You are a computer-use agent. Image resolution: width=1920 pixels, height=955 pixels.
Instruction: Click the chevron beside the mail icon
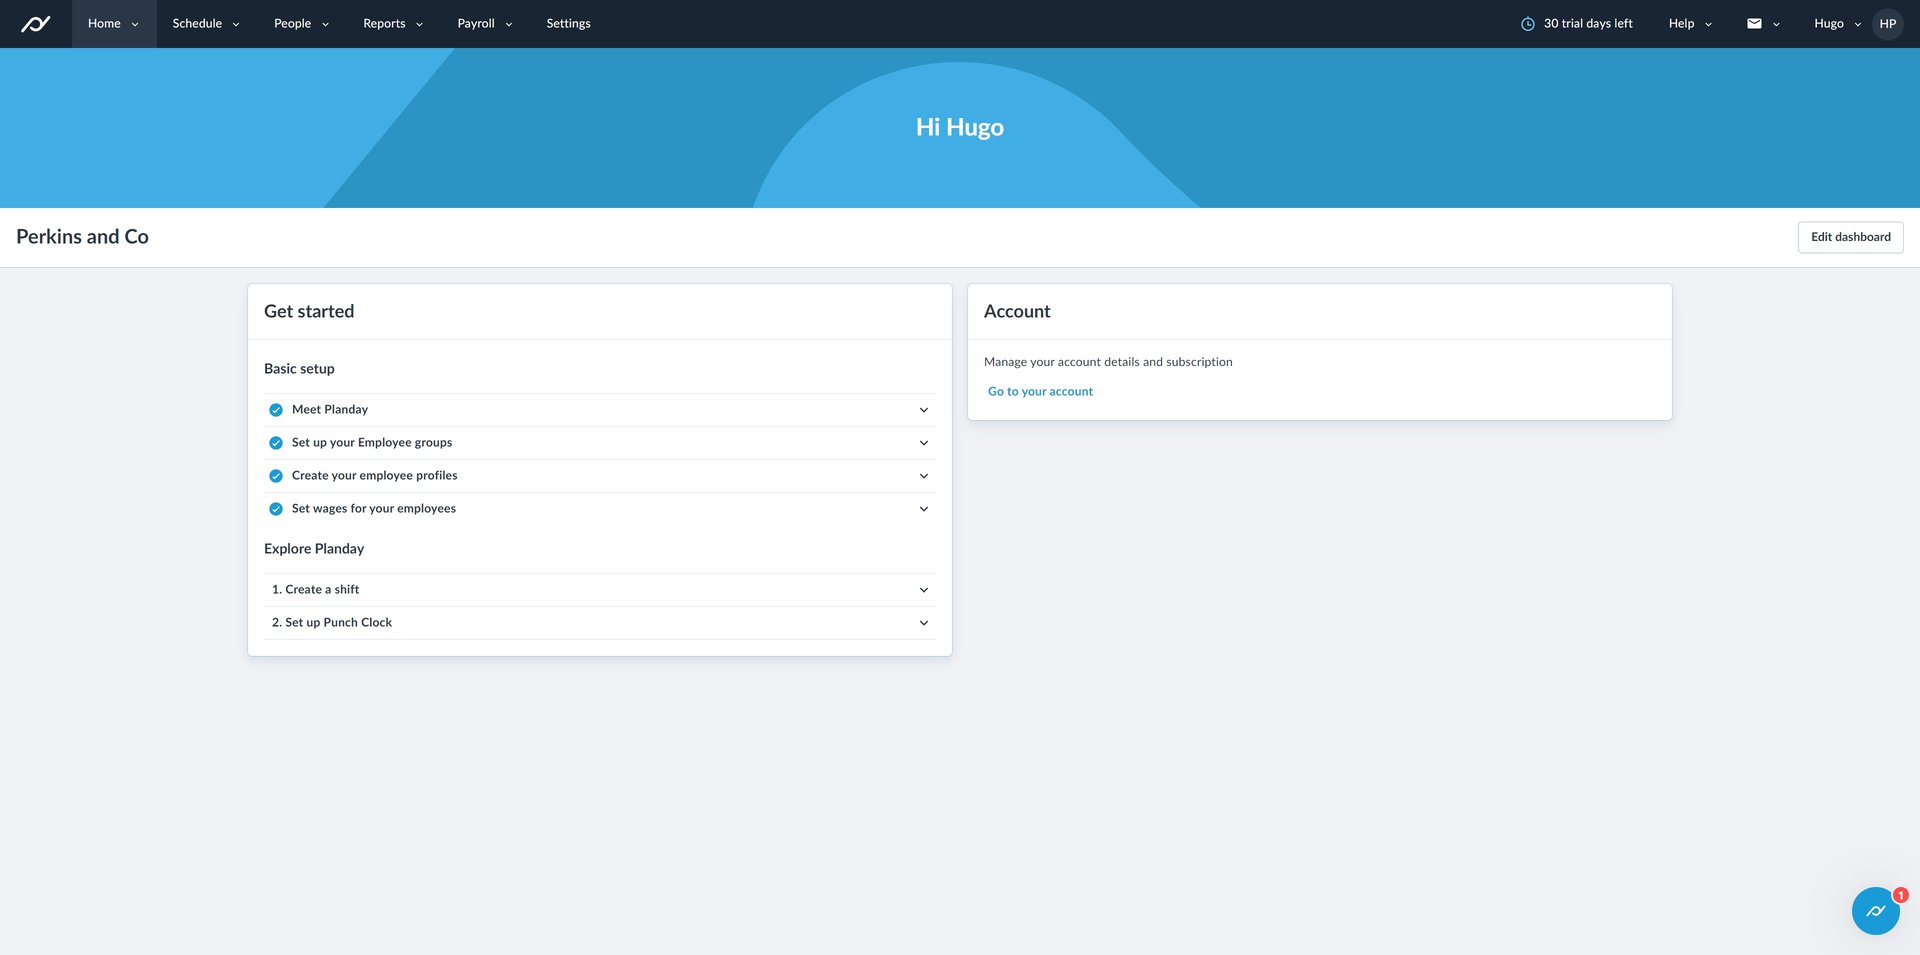[x=1776, y=24]
